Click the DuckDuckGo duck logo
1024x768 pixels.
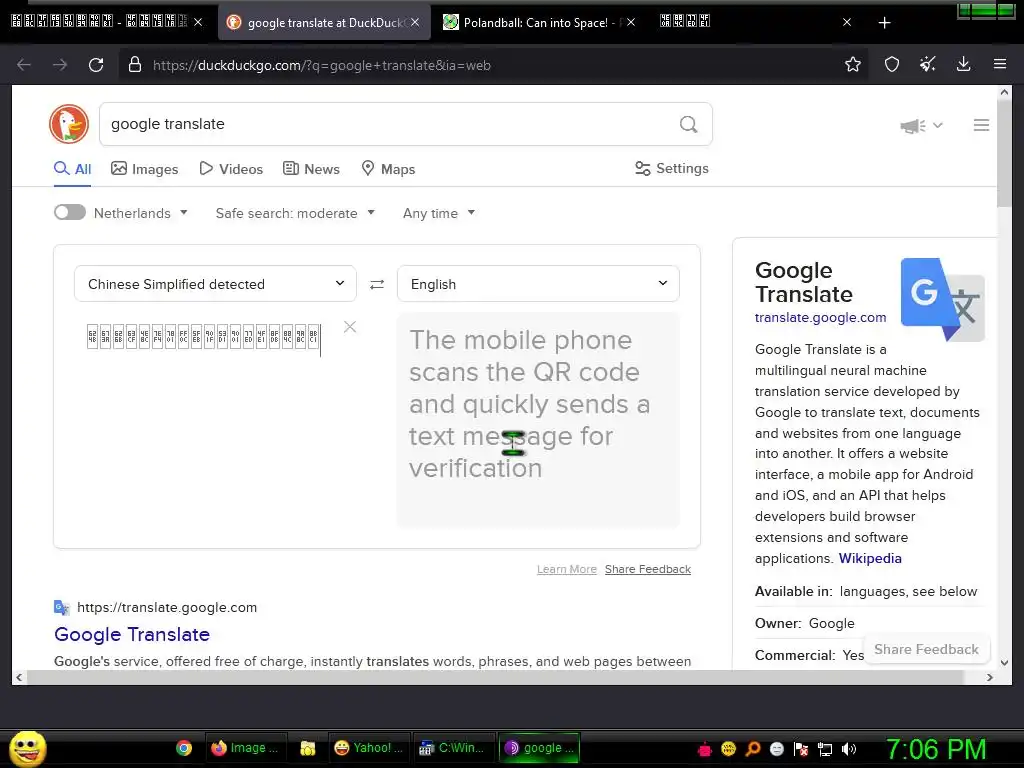pos(69,124)
